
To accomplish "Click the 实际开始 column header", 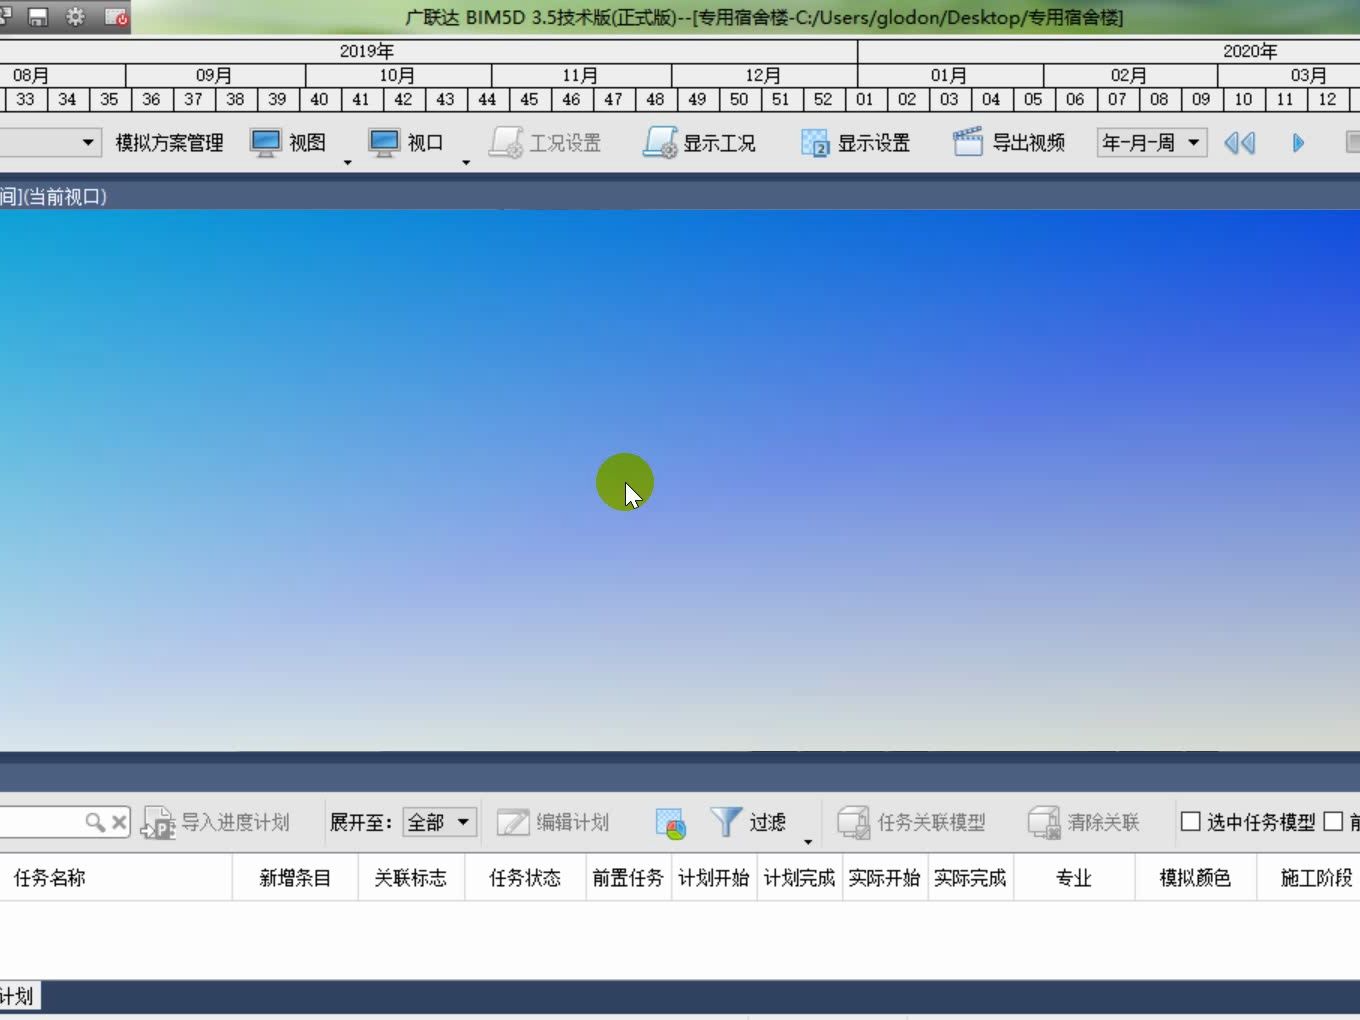I will (x=885, y=878).
